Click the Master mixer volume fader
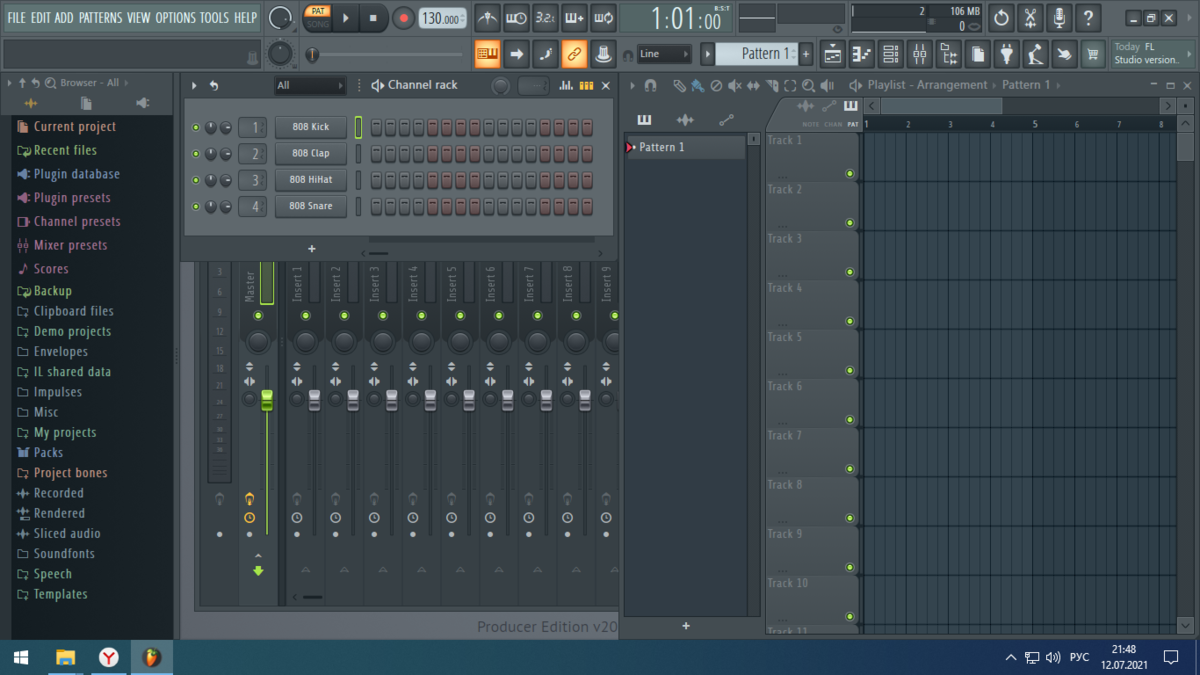 click(267, 400)
